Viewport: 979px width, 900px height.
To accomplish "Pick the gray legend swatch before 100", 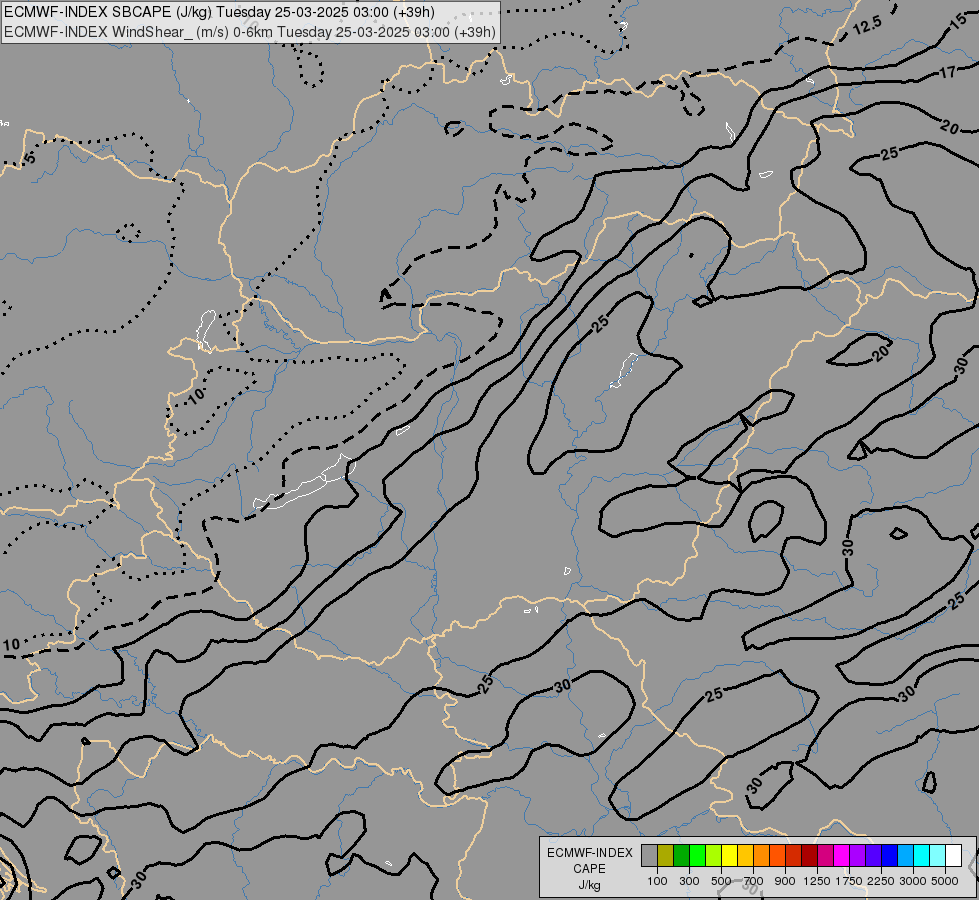I will click(649, 855).
